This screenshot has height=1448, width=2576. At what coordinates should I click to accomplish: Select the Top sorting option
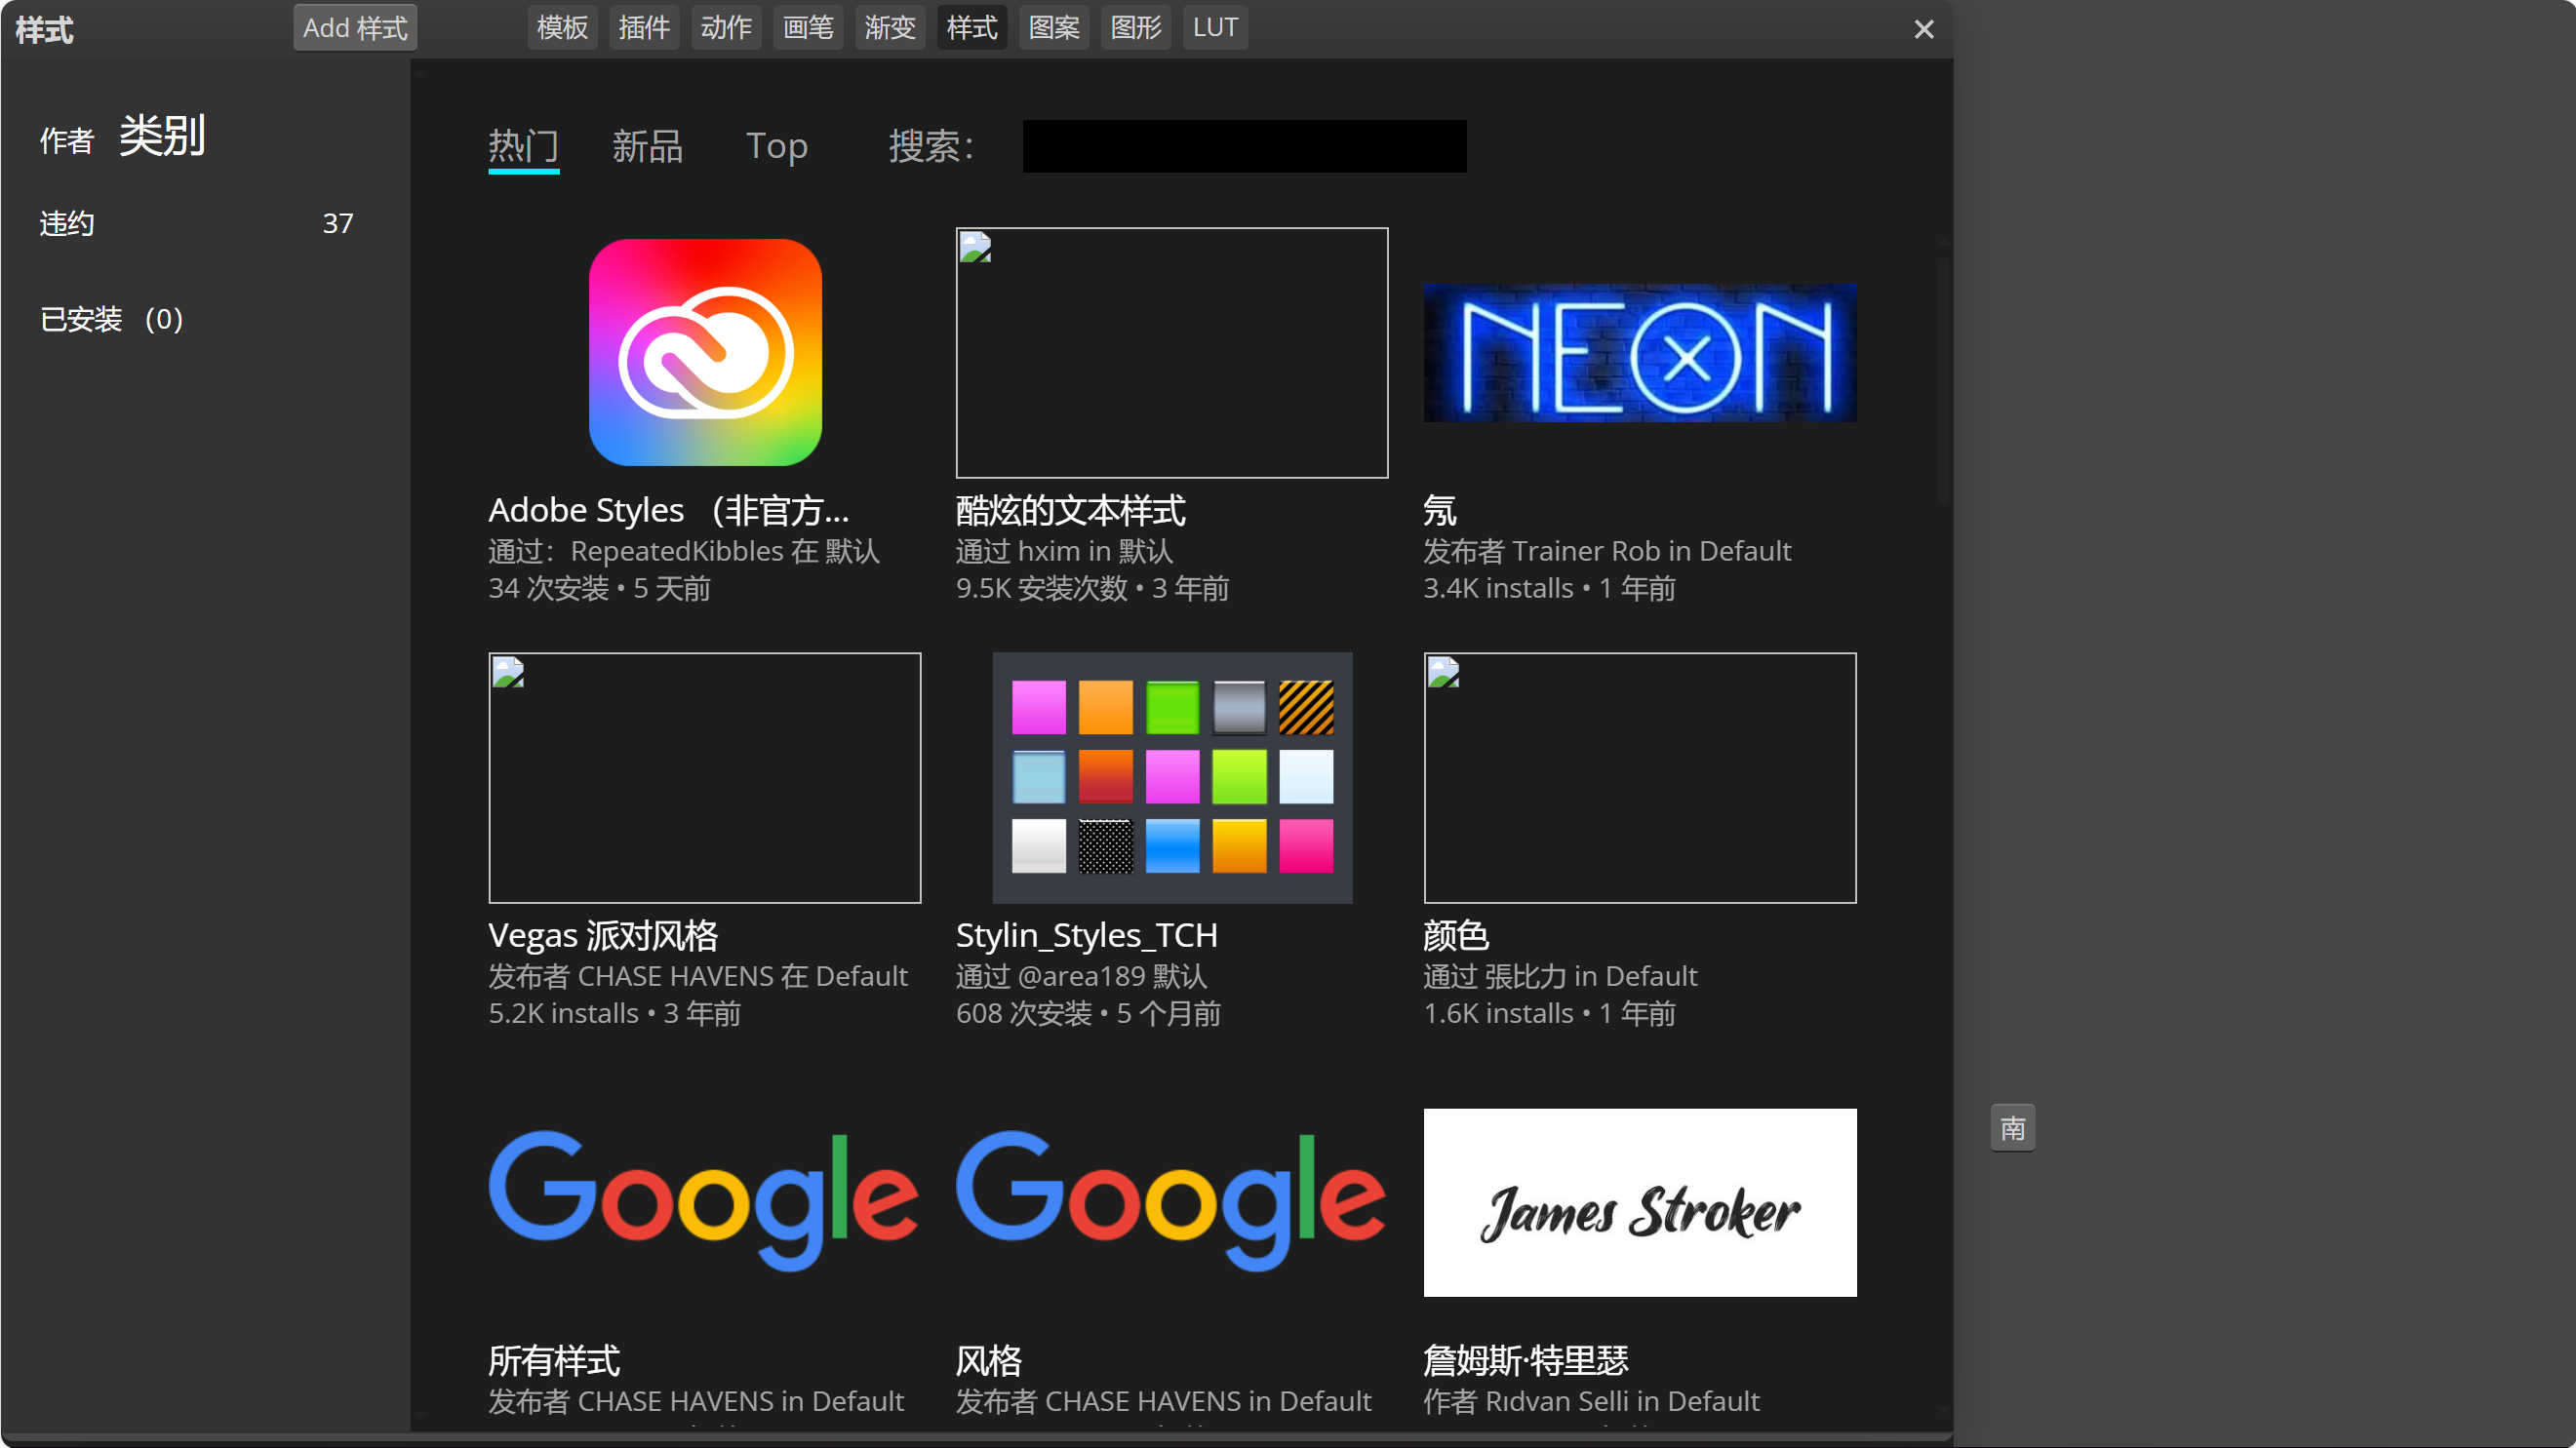(777, 146)
